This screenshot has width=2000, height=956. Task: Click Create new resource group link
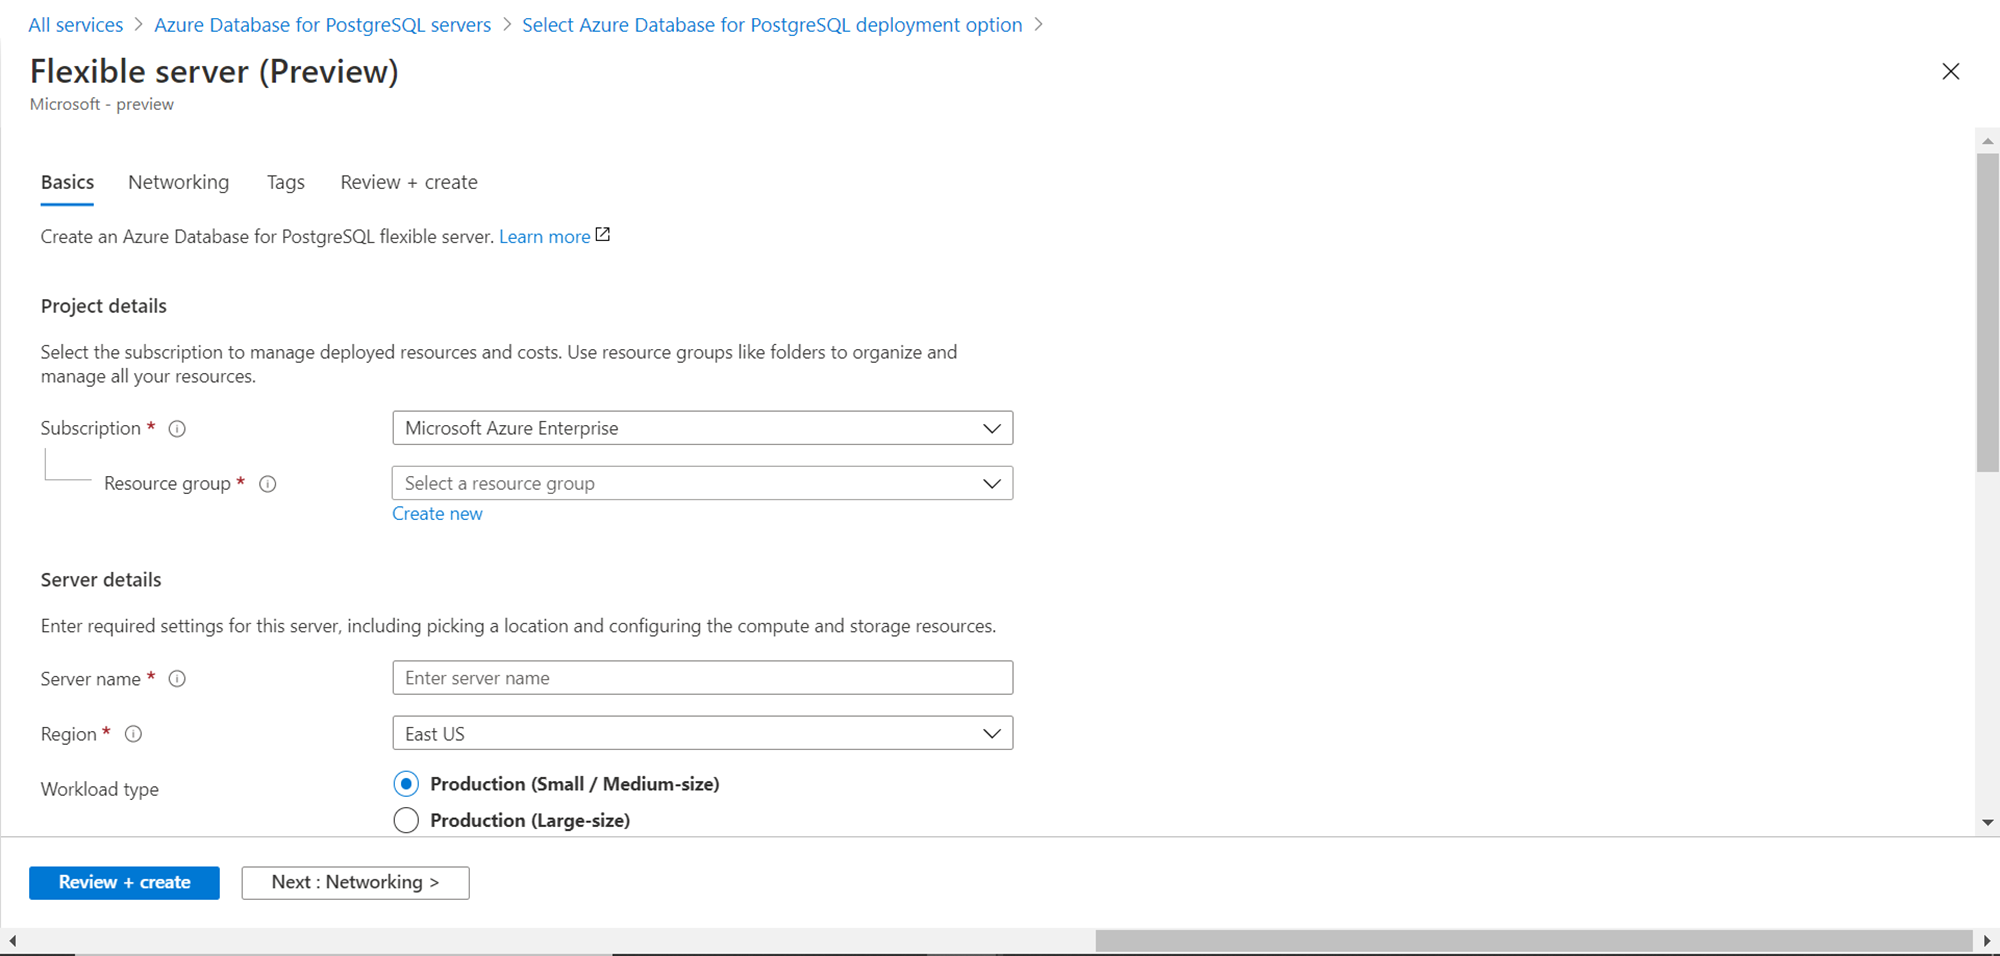tap(437, 514)
